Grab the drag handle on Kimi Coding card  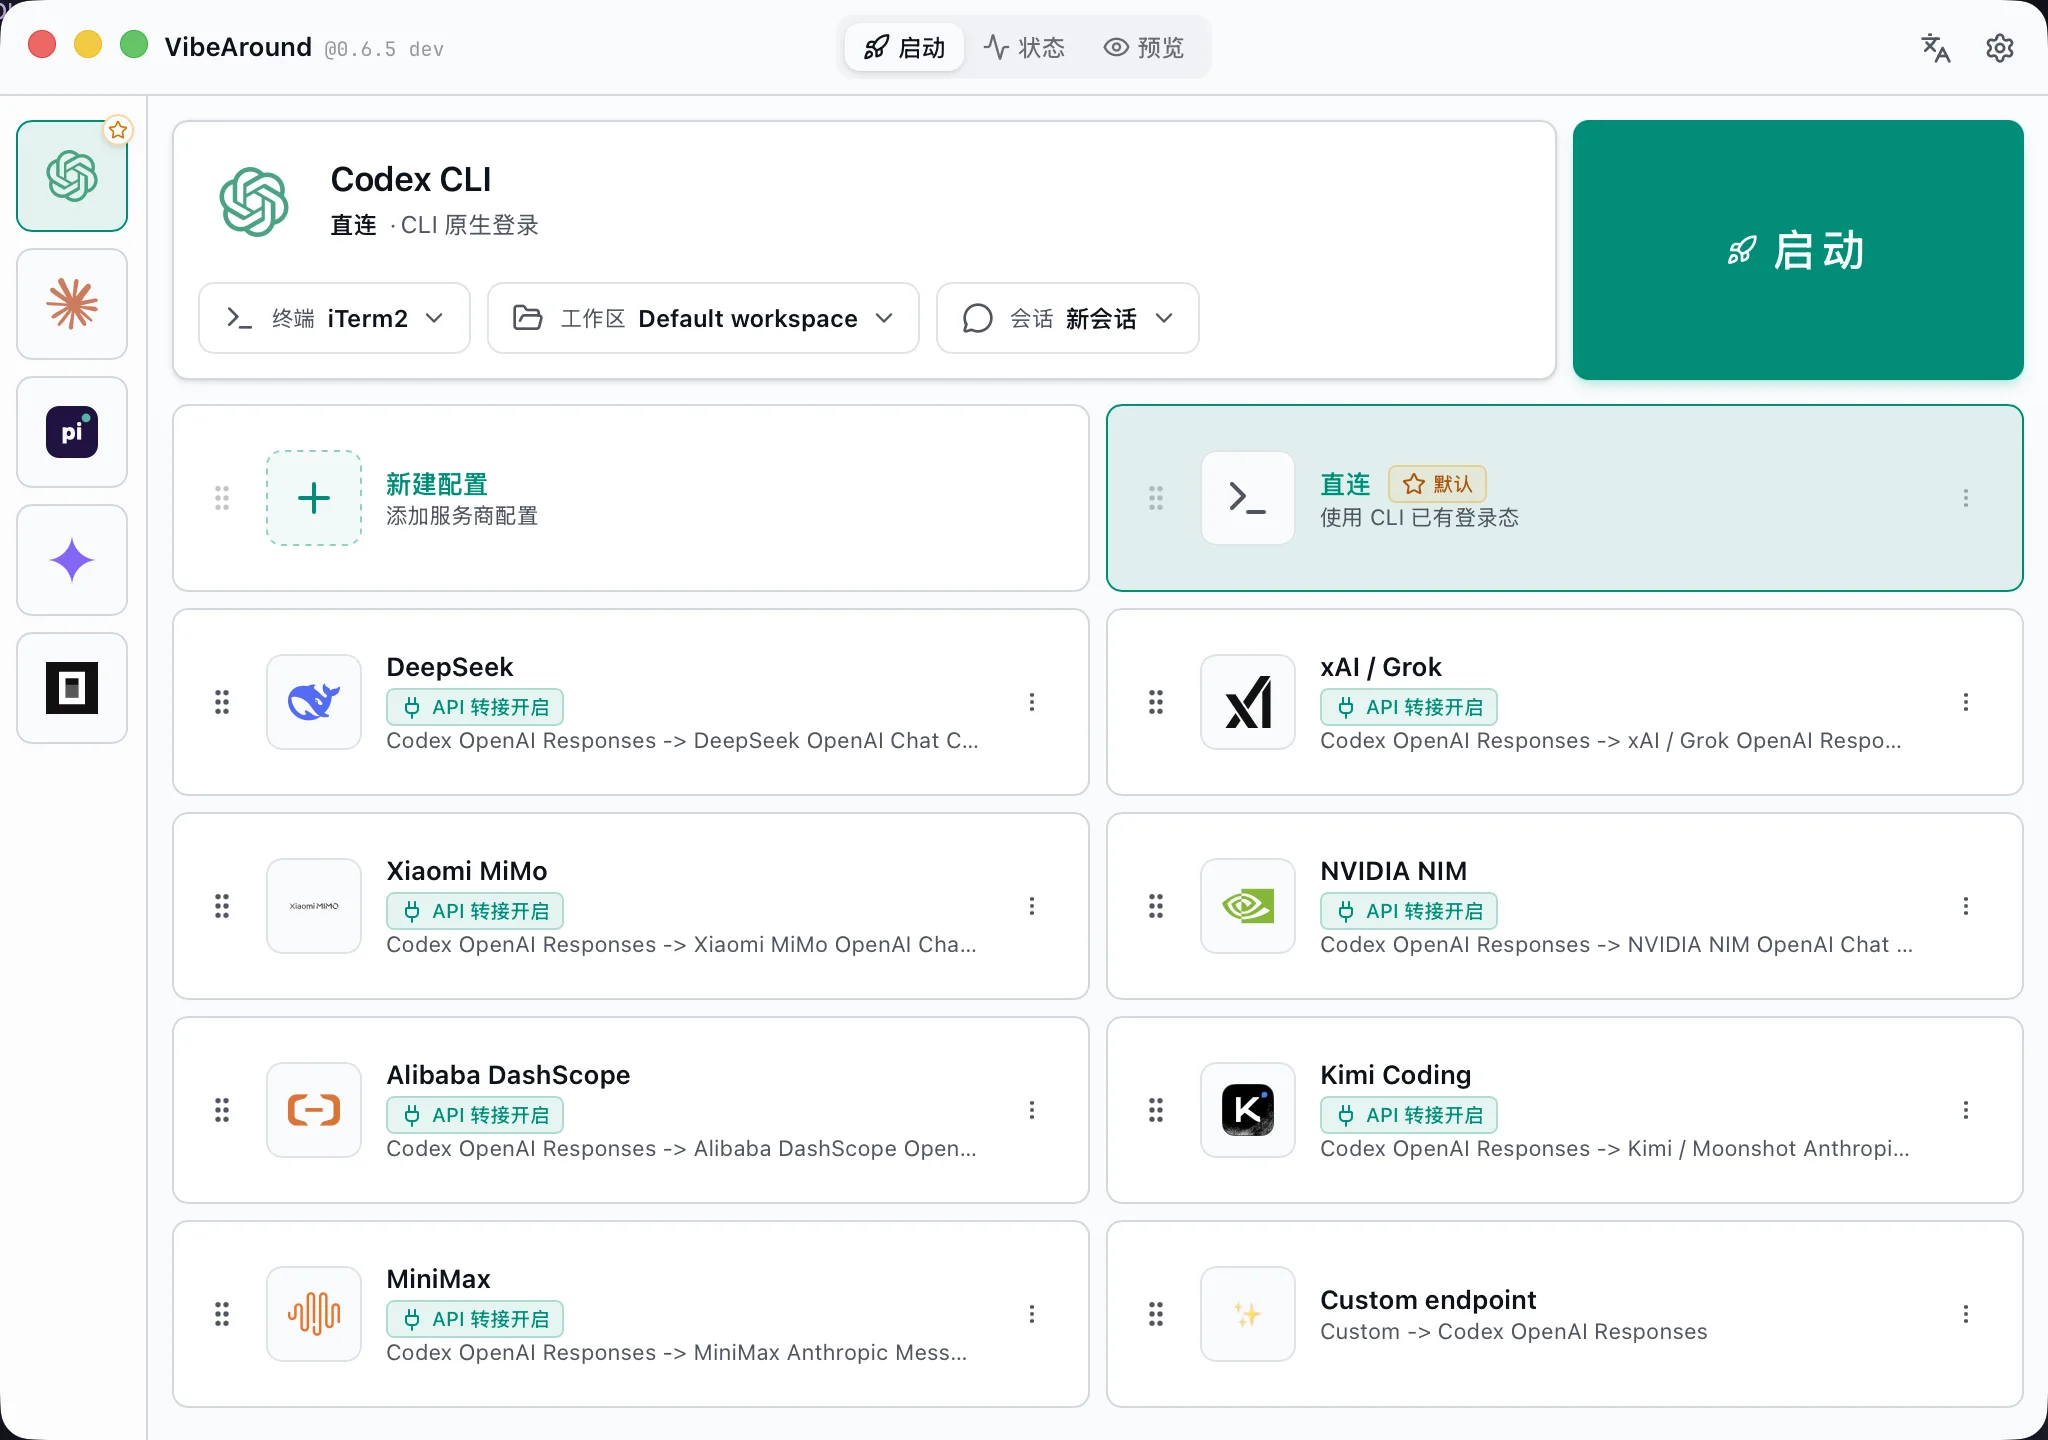tap(1156, 1110)
